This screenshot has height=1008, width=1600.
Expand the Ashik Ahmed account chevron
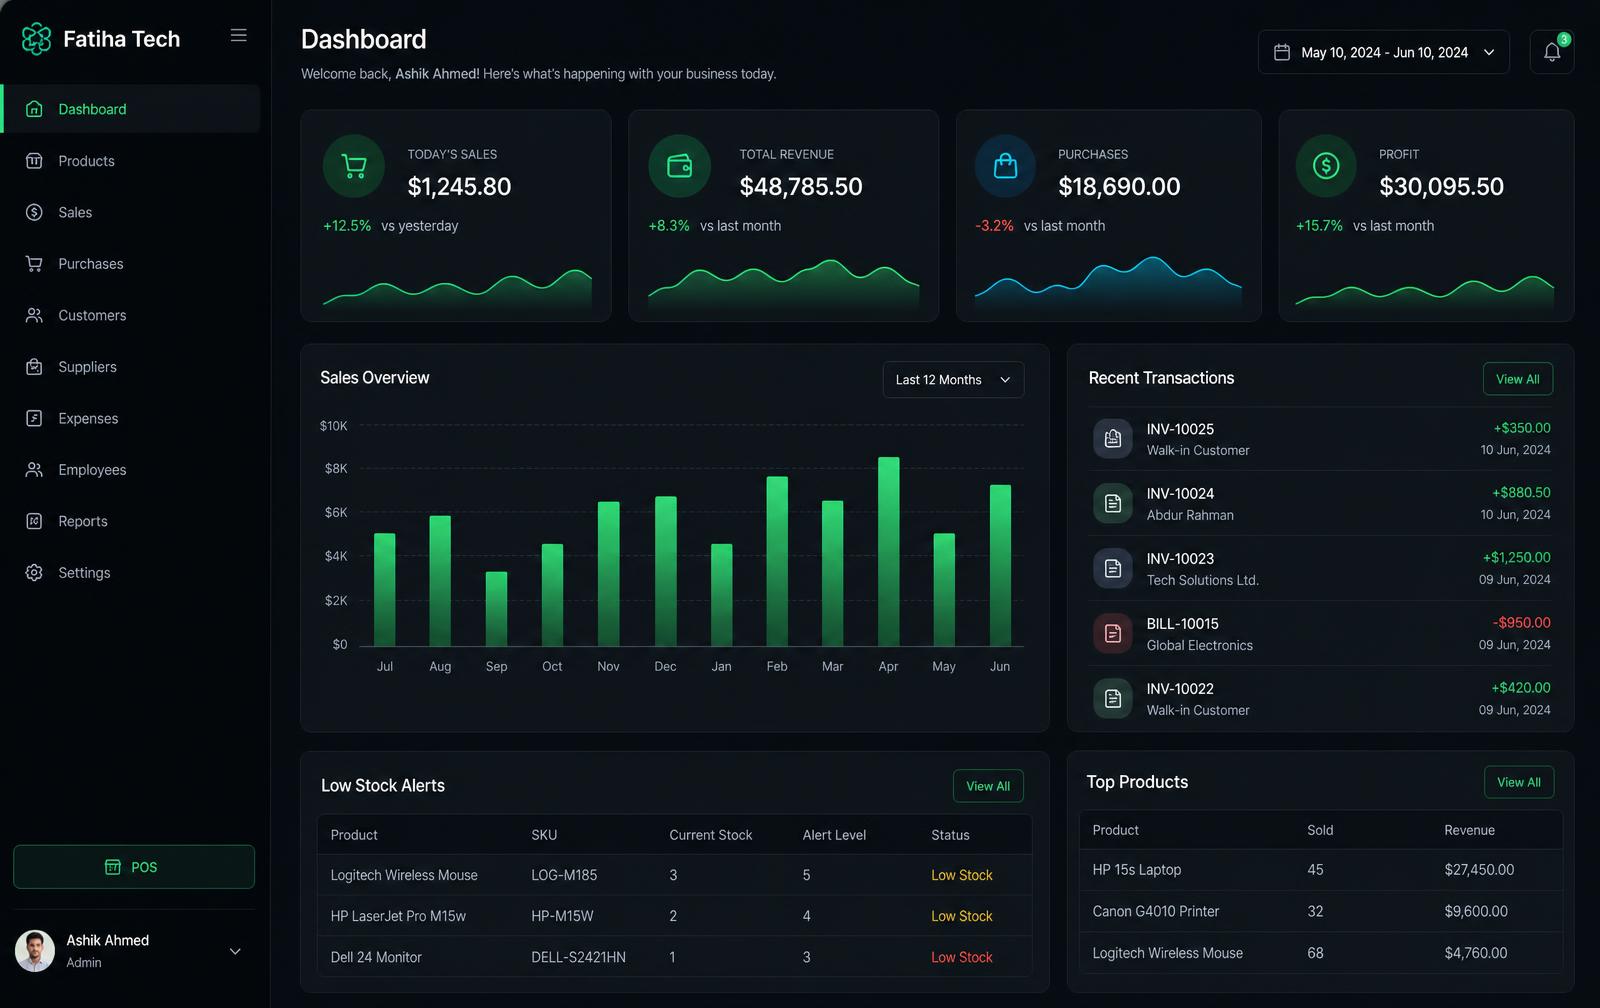[235, 951]
